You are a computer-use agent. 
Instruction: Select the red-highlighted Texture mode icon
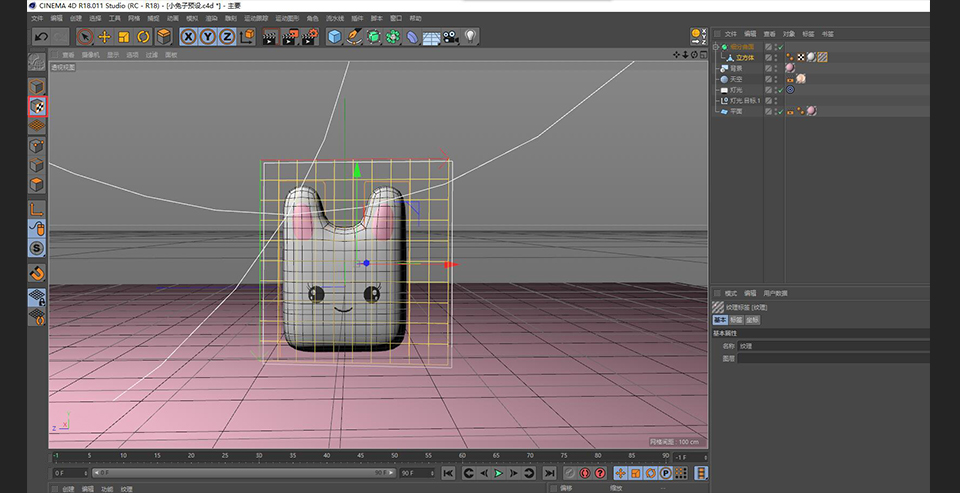37,107
